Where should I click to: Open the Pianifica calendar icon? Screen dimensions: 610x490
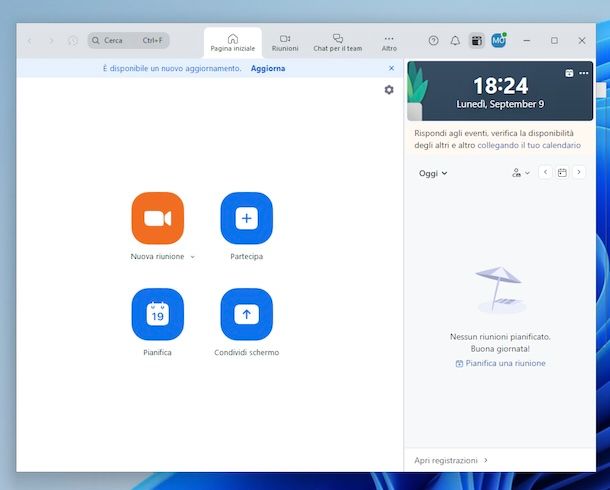tap(158, 314)
